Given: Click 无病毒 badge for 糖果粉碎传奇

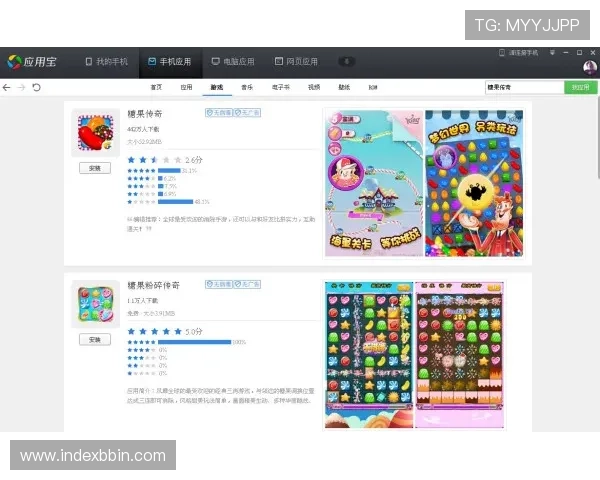Looking at the screenshot, I should (219, 284).
